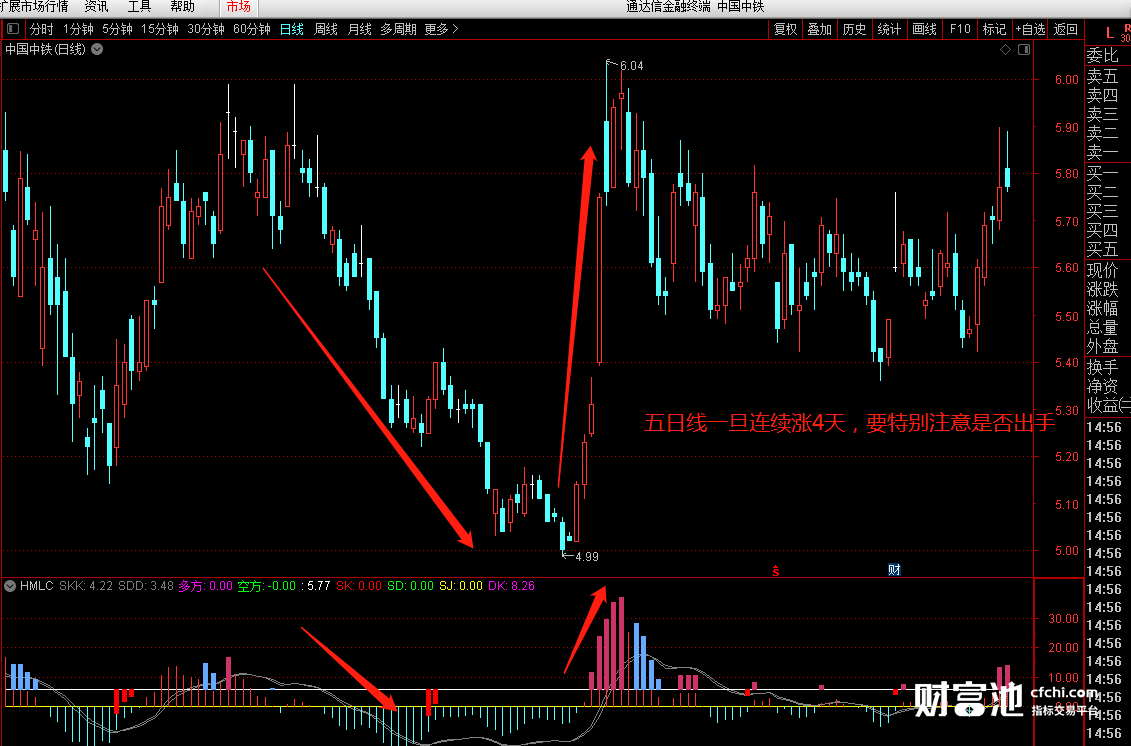
Task: Click the 标记 mark button
Action: [994, 29]
